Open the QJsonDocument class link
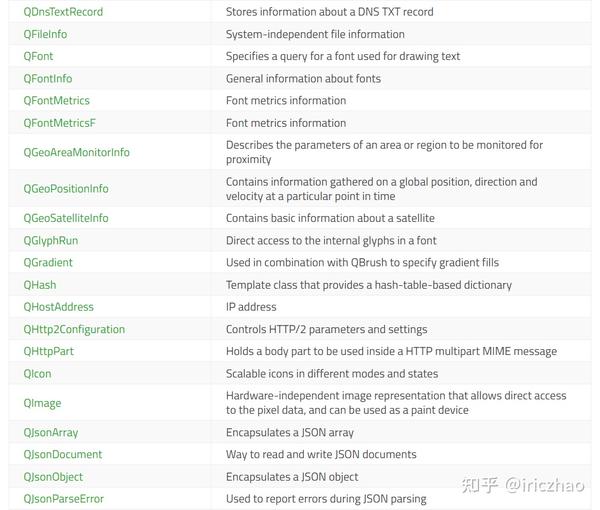The height and width of the screenshot is (510, 600). [63, 454]
